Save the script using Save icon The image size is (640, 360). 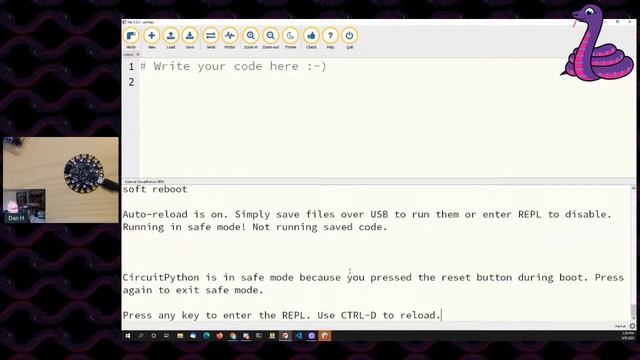190,38
